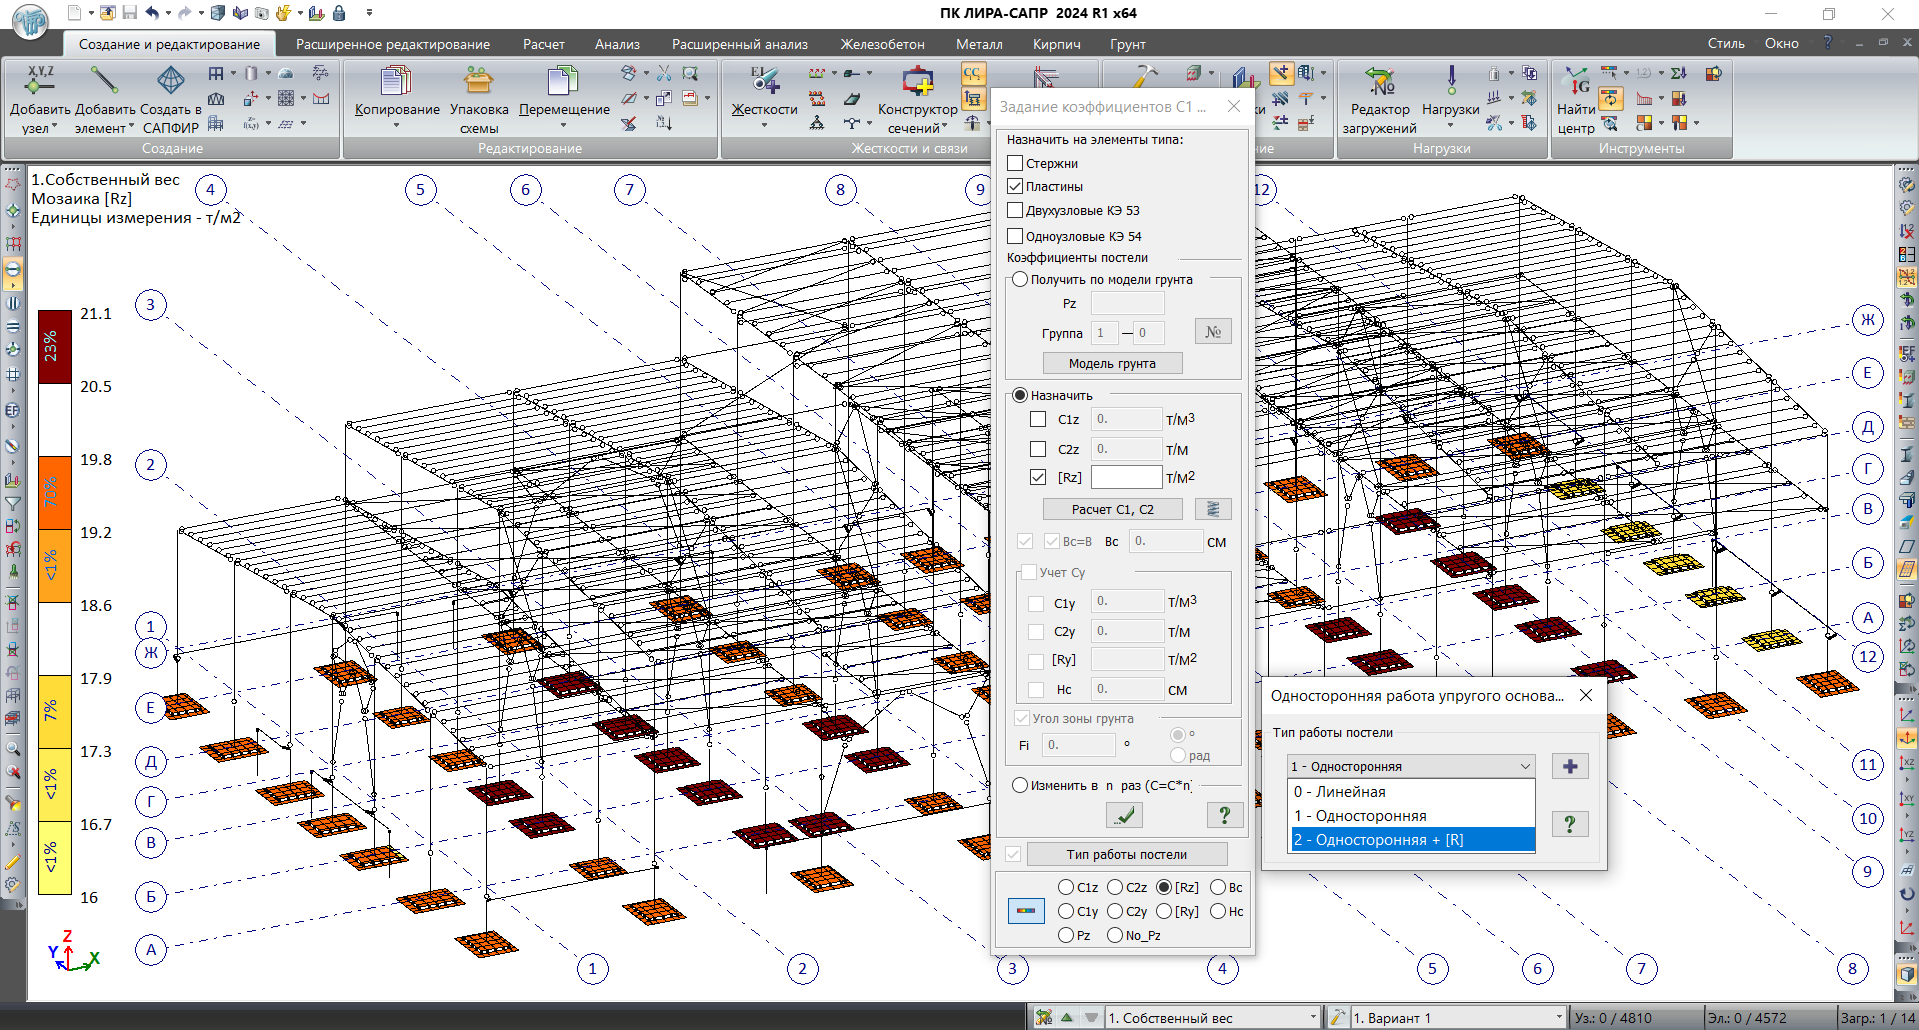Select the Получить по модели грунта radio
The height and width of the screenshot is (1030, 1919).
(1020, 280)
